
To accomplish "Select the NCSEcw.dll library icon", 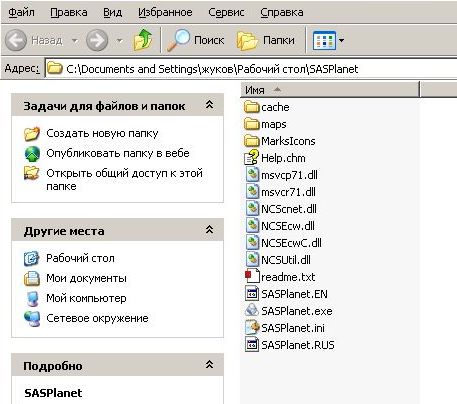I will click(252, 226).
